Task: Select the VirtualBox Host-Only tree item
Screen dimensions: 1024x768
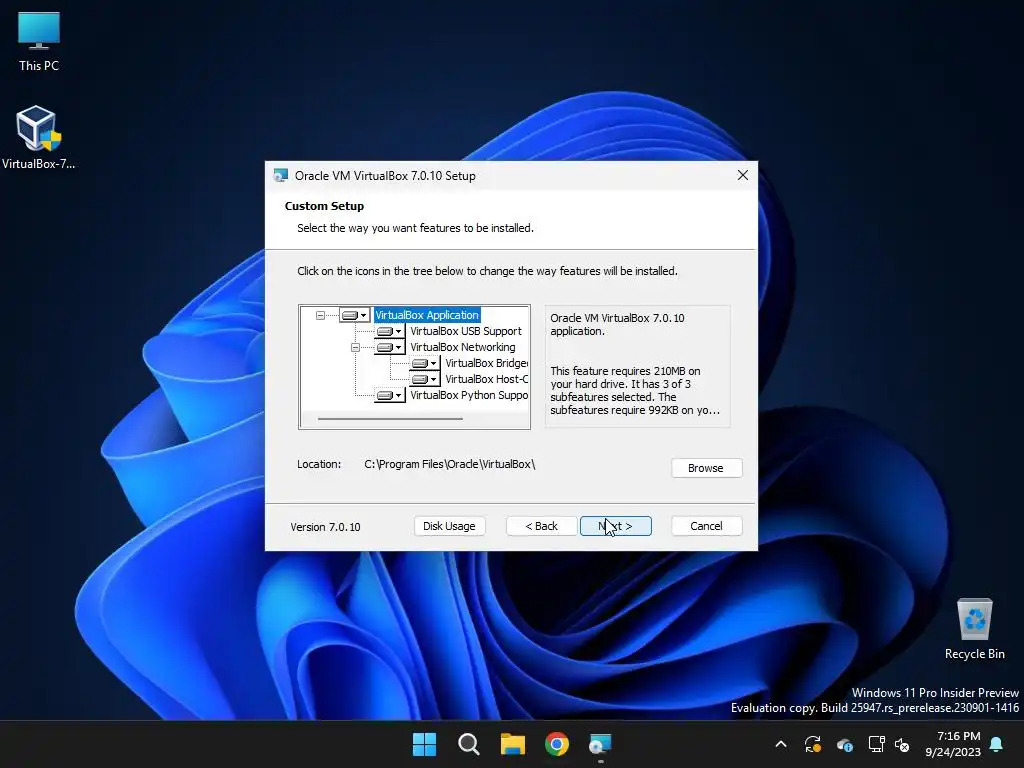Action: [x=487, y=379]
